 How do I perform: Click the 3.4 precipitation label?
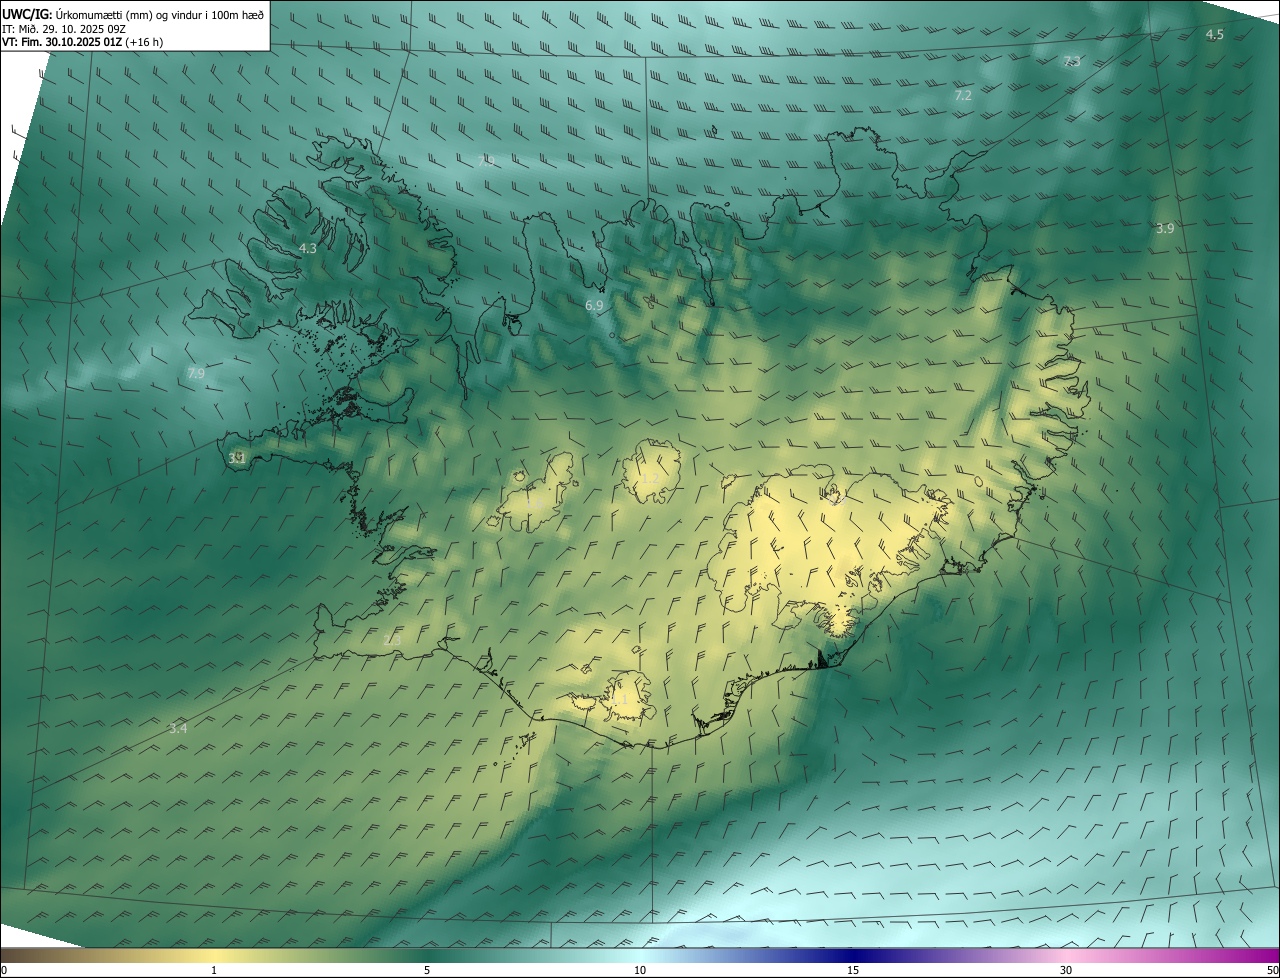coord(178,728)
